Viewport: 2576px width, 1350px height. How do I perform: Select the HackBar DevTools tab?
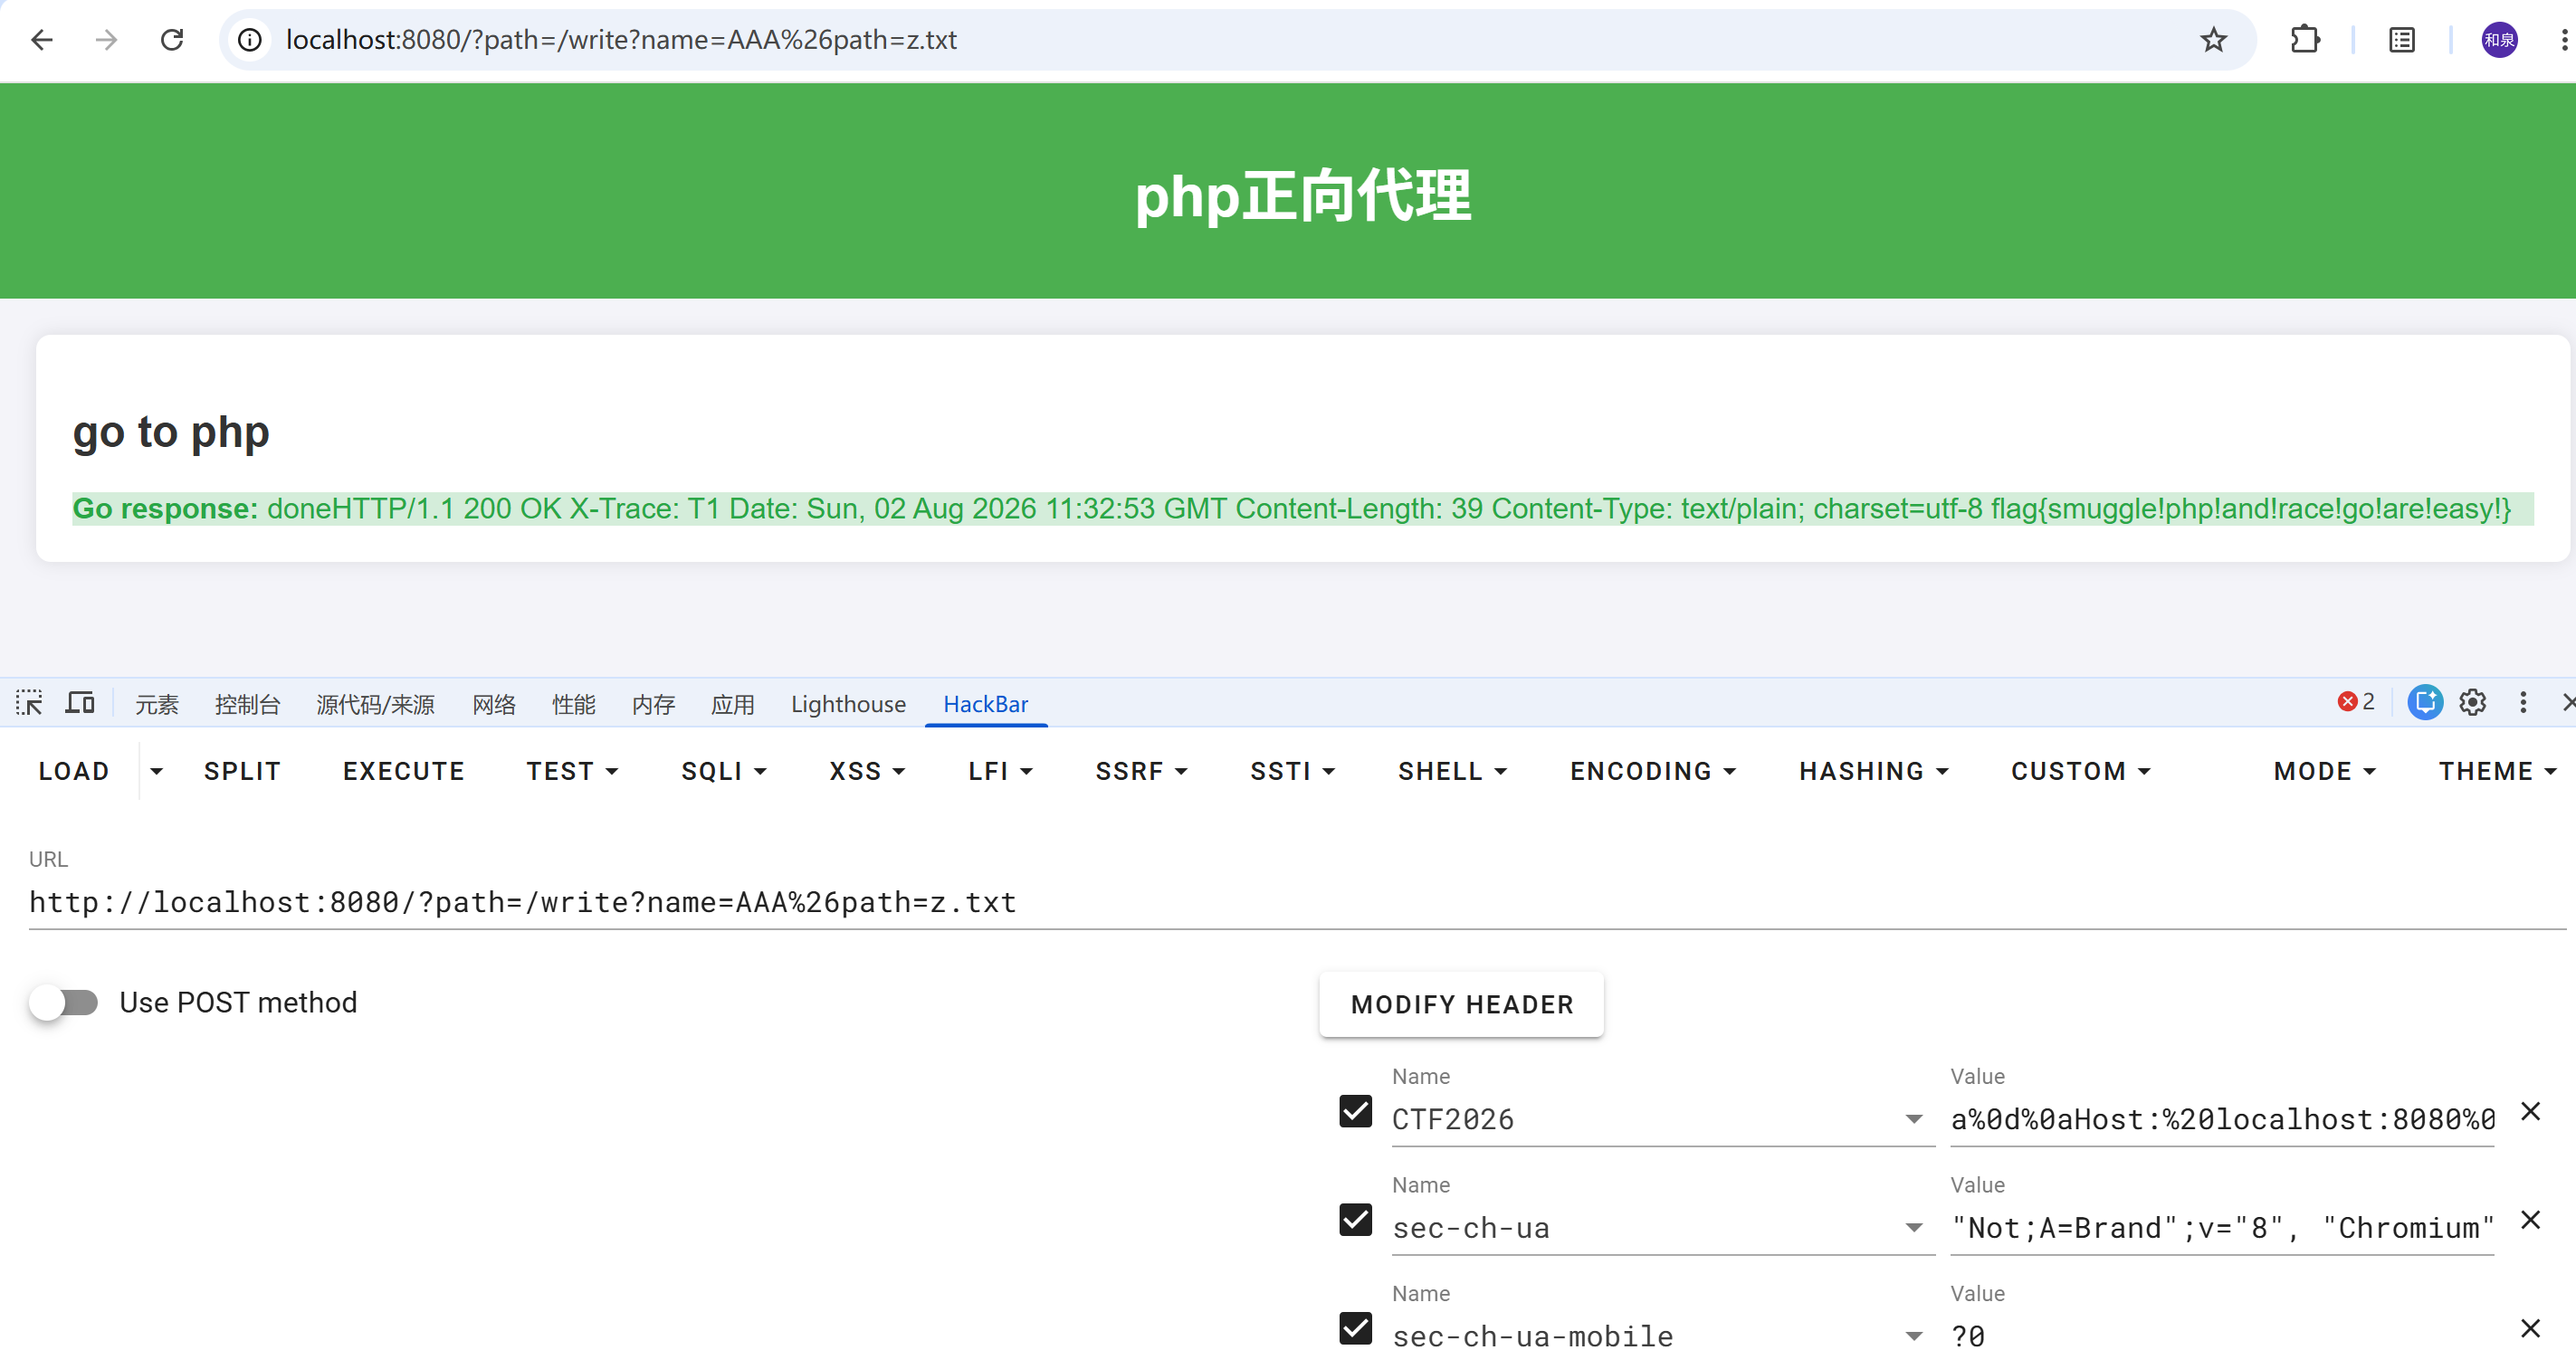(985, 704)
